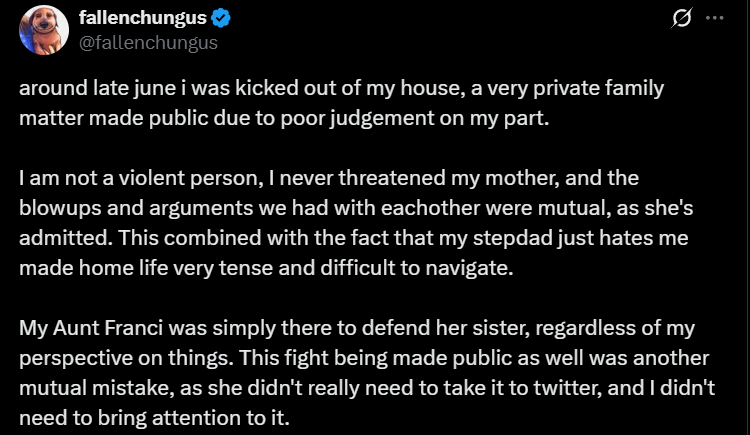Open the @fallenchungus handle link

click(x=147, y=43)
